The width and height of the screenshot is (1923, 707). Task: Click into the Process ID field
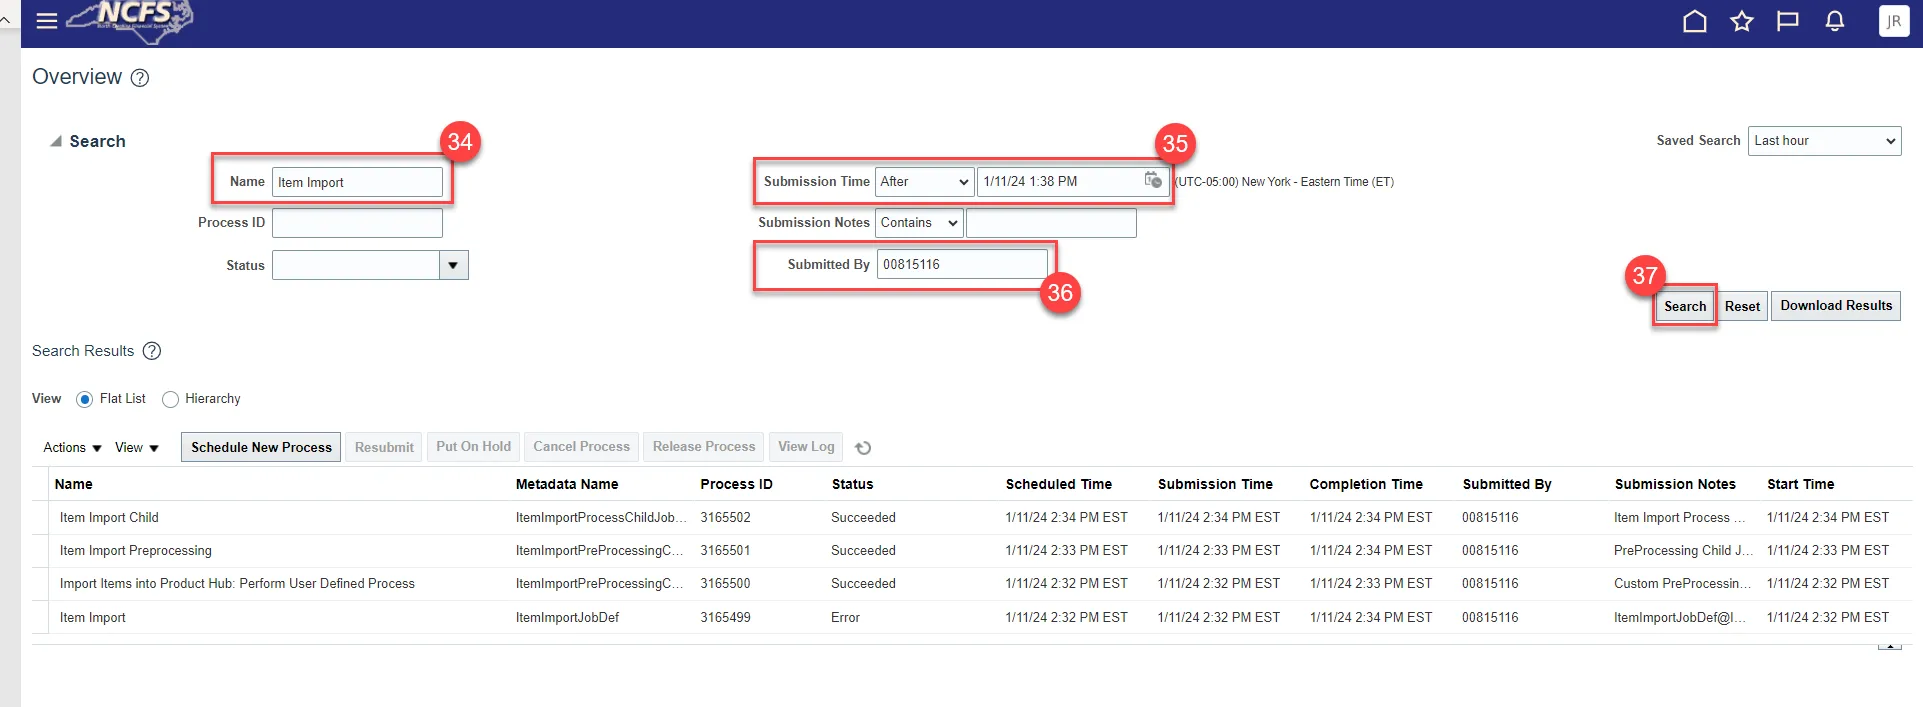click(357, 223)
